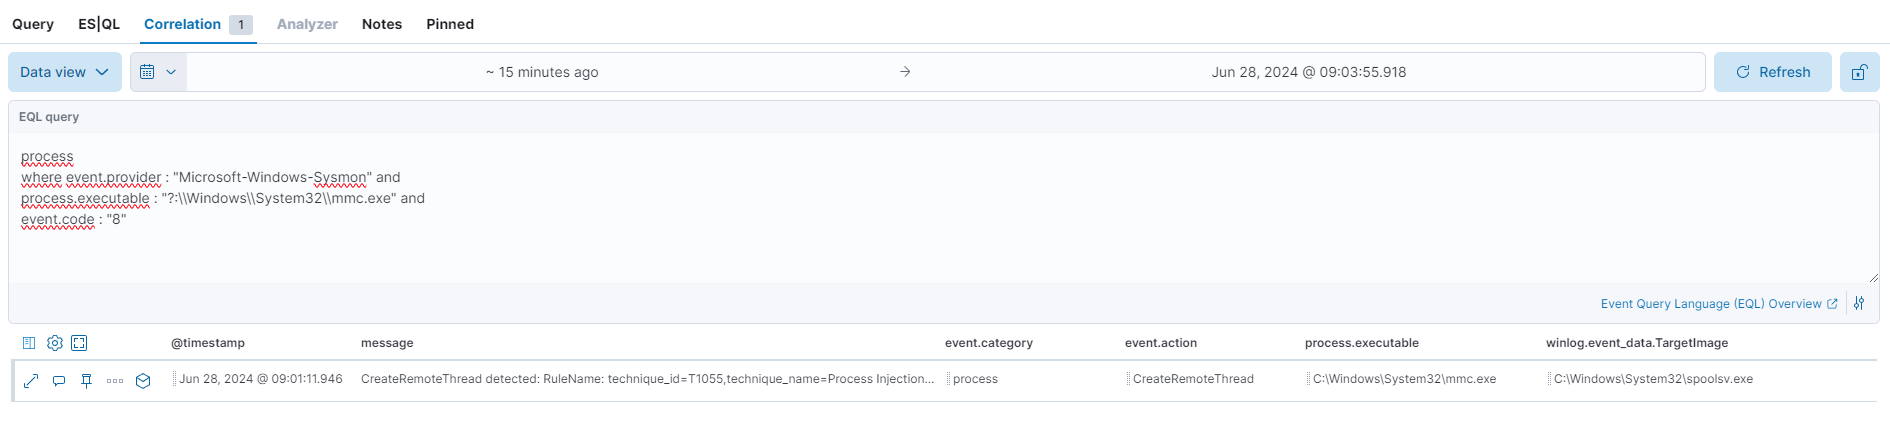Open the date quick menu calendar
Viewport: 1890px width, 429px height.
158,72
